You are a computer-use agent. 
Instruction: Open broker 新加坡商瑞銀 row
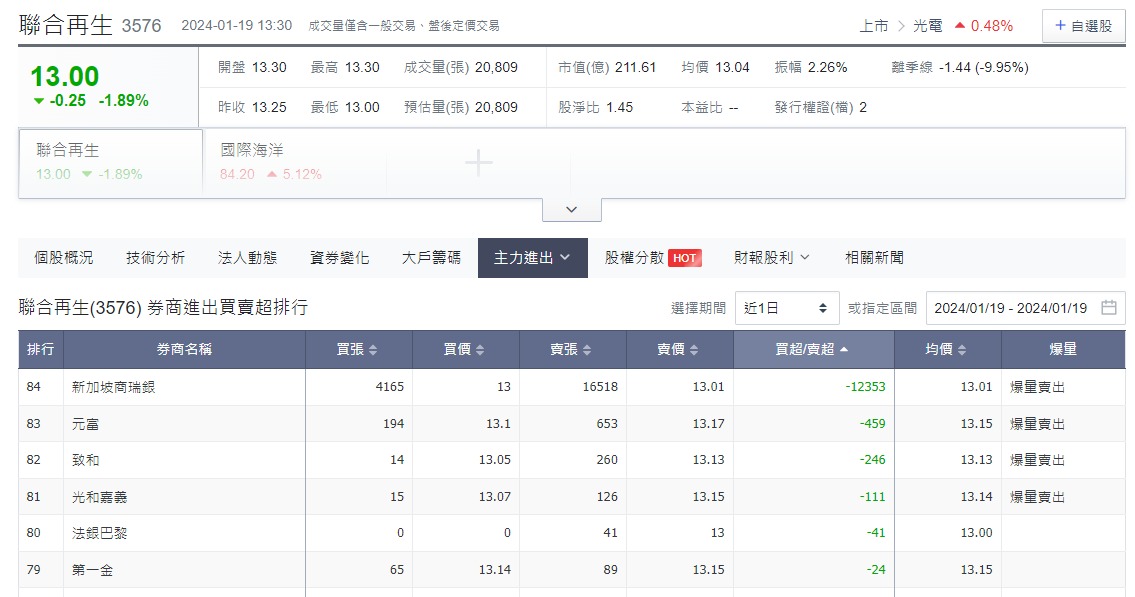coord(114,387)
